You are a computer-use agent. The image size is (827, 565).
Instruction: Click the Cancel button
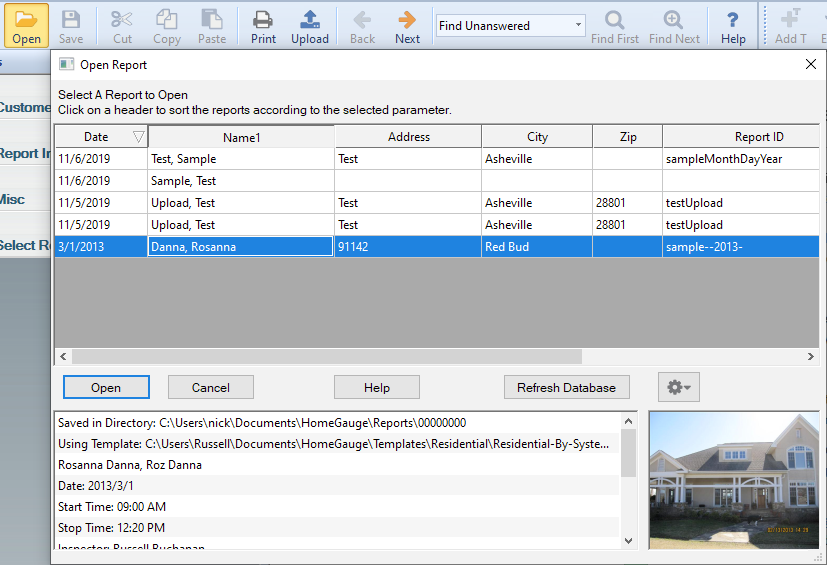(211, 388)
